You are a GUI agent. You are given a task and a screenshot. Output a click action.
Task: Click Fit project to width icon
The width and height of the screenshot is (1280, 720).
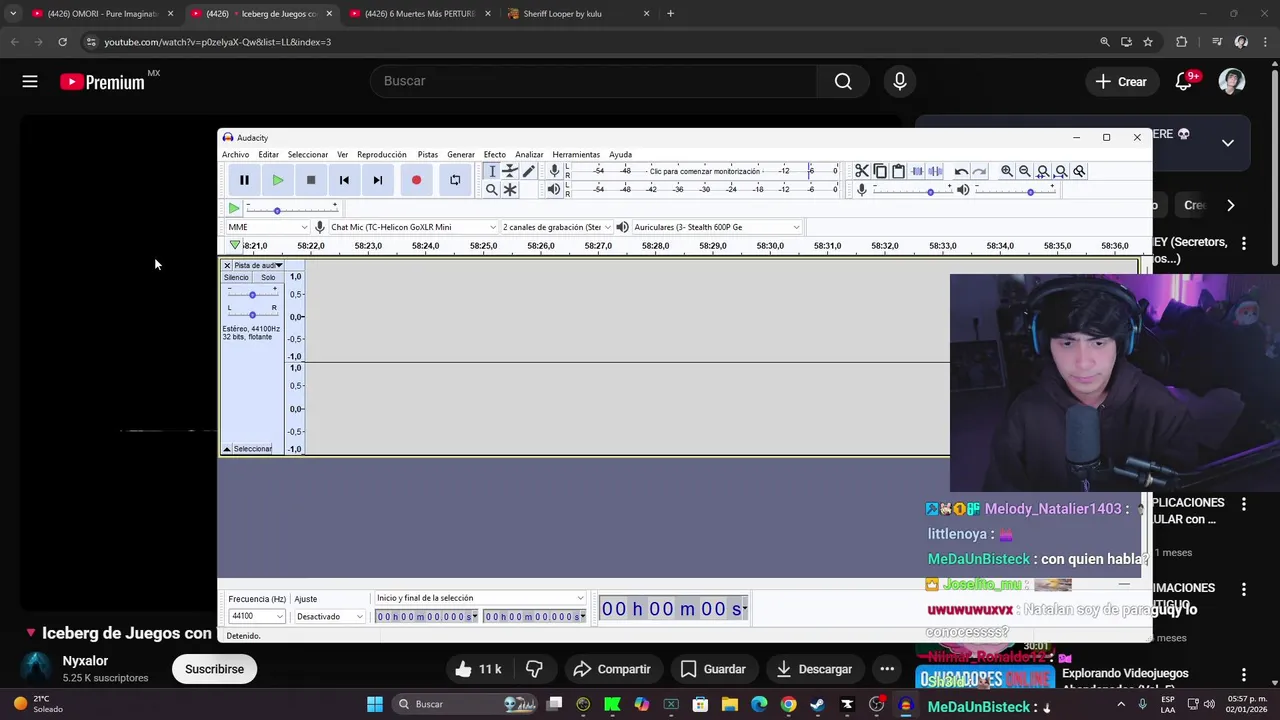1061,171
